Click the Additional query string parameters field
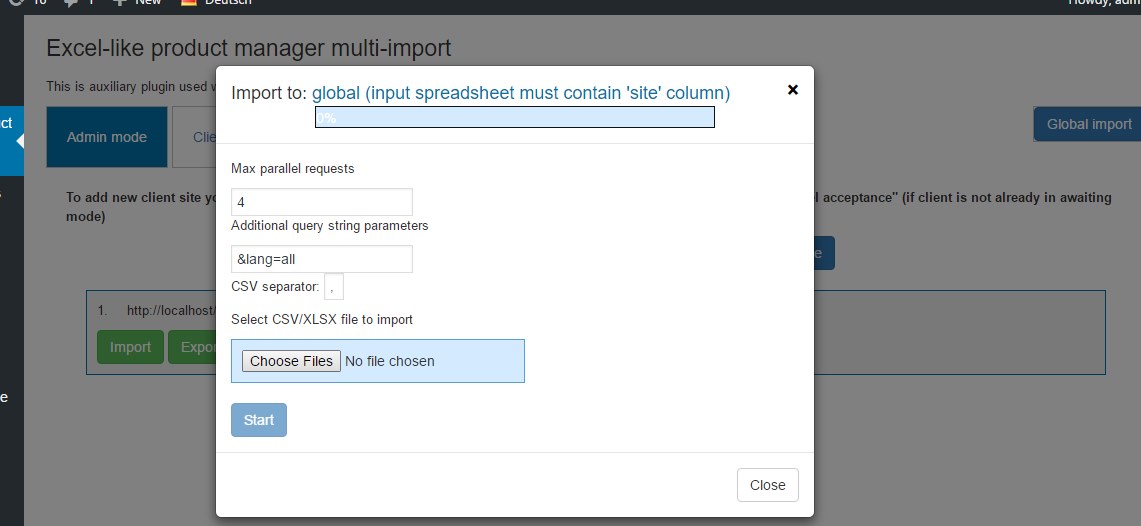Image resolution: width=1141 pixels, height=526 pixels. click(x=322, y=259)
